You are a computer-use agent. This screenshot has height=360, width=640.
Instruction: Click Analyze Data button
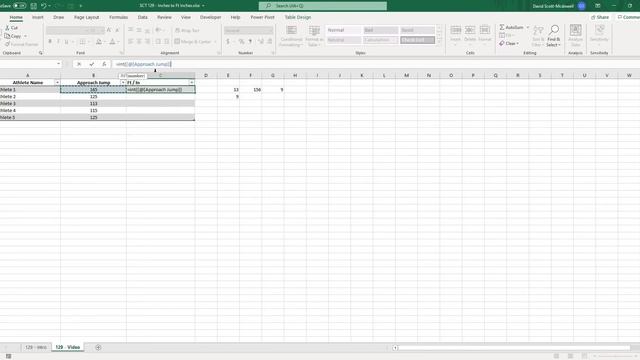(x=576, y=36)
